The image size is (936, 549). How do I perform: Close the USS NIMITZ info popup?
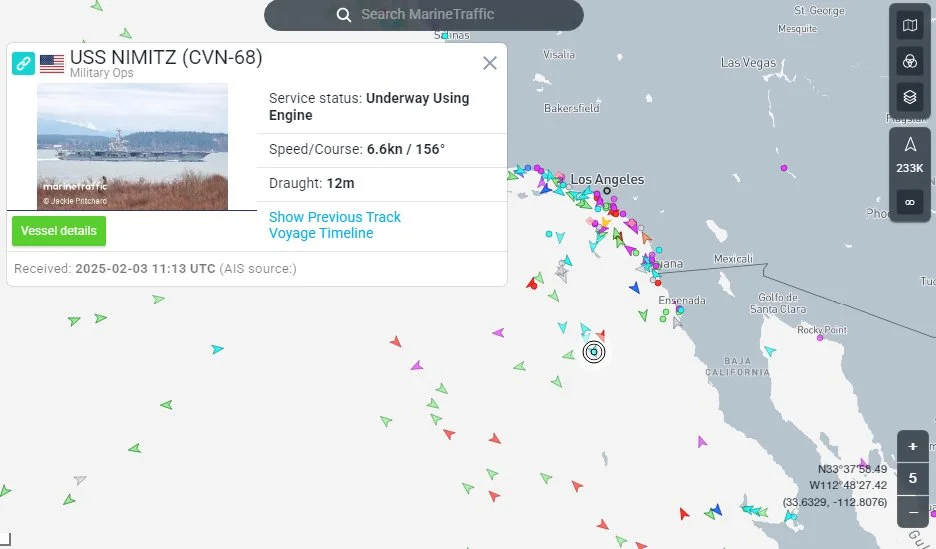coord(490,63)
